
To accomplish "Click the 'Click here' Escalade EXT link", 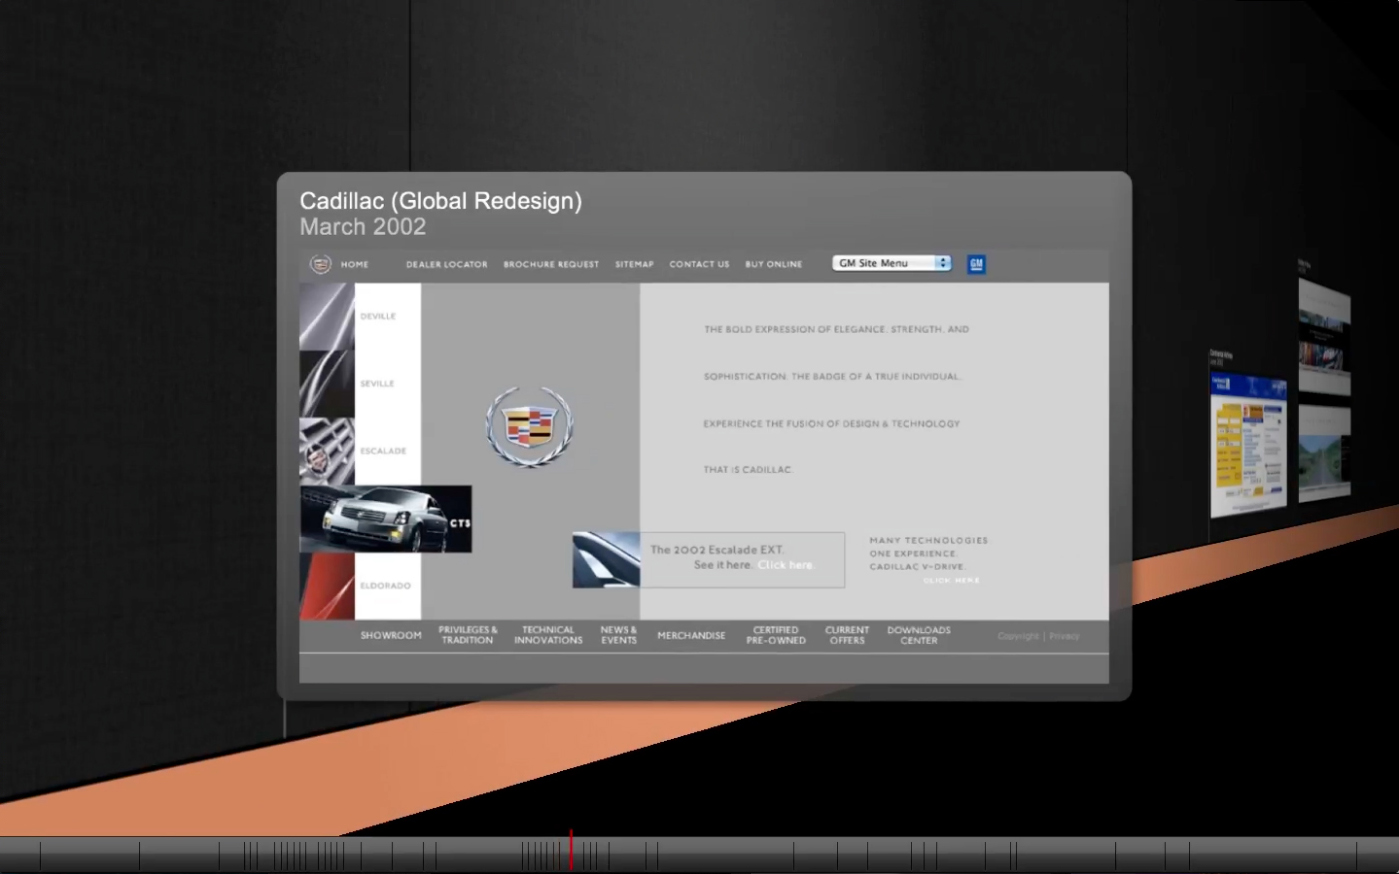I will (x=785, y=565).
